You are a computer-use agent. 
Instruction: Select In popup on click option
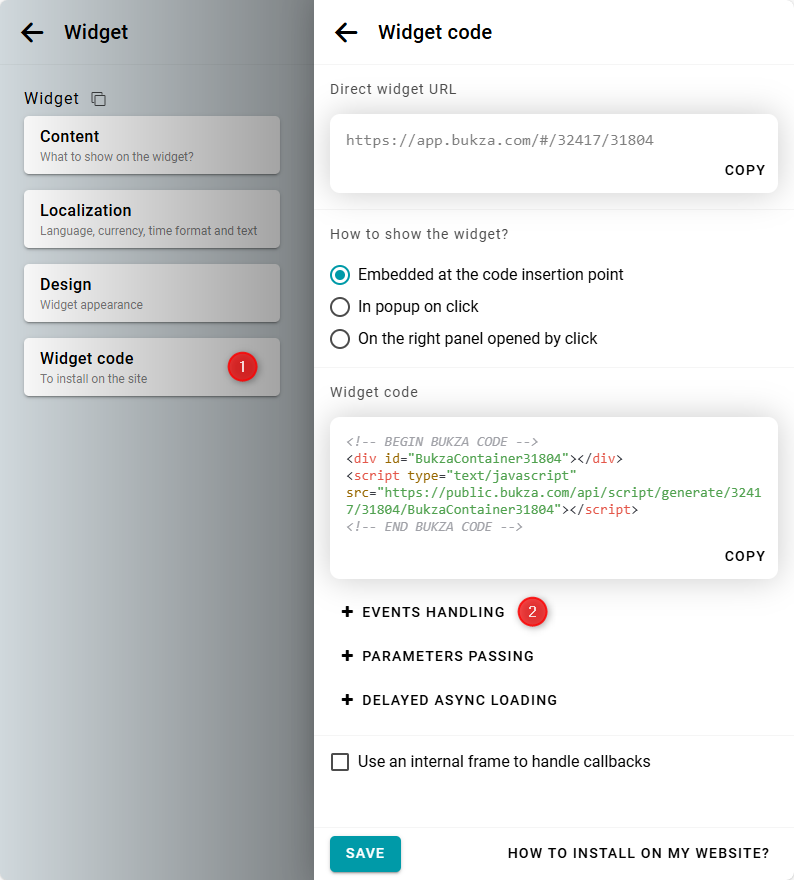coord(340,307)
